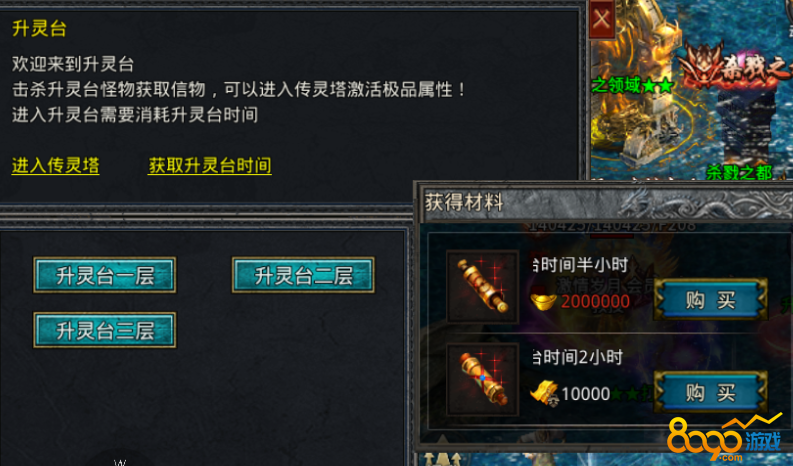Click the 获得材料 panel title bar
This screenshot has height=466, width=793.
(x=604, y=203)
